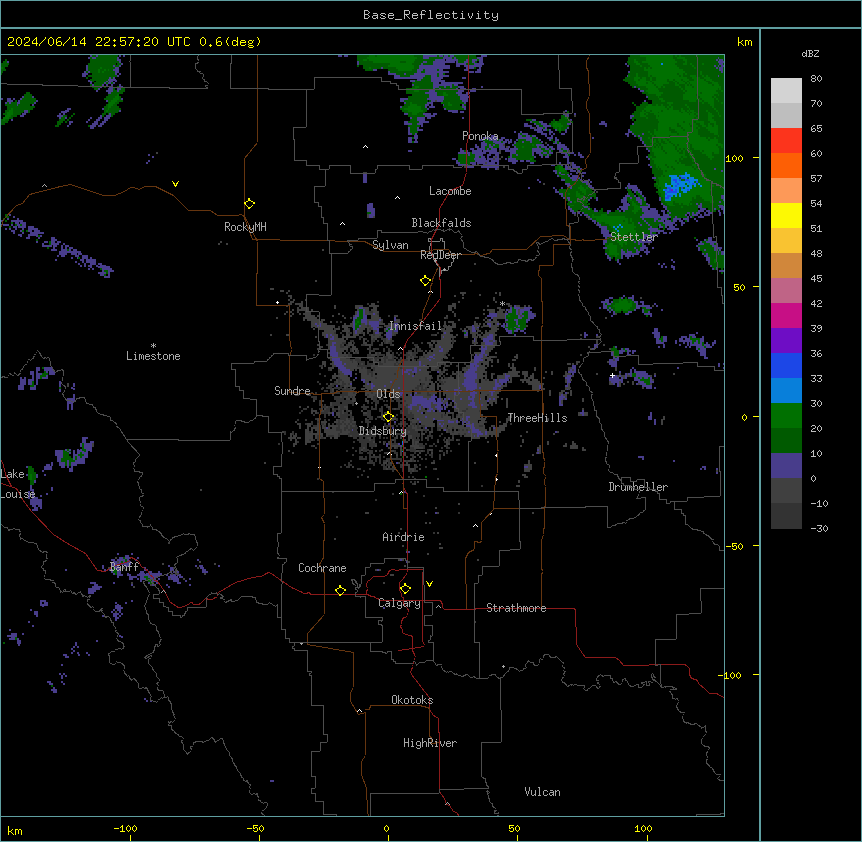Select the dark orange 60-57 dBZ legend band
This screenshot has height=842, width=862.
[x=786, y=165]
